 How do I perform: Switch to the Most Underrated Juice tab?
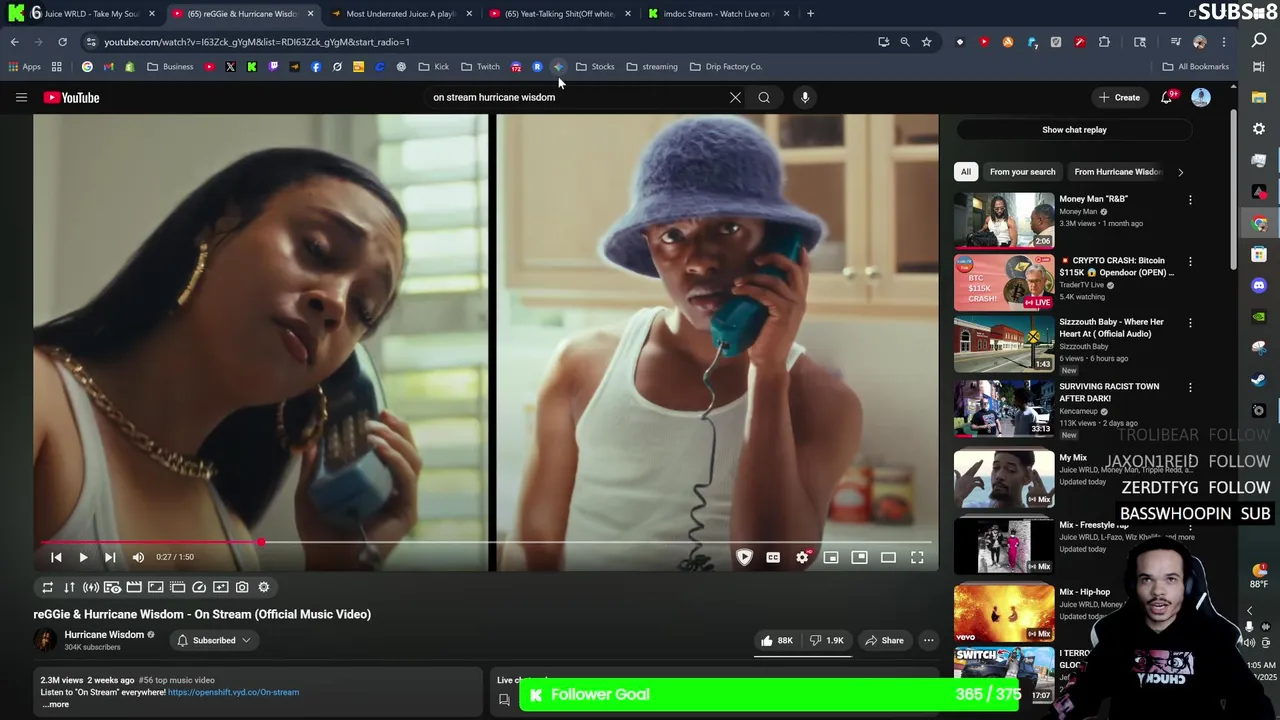coord(400,14)
